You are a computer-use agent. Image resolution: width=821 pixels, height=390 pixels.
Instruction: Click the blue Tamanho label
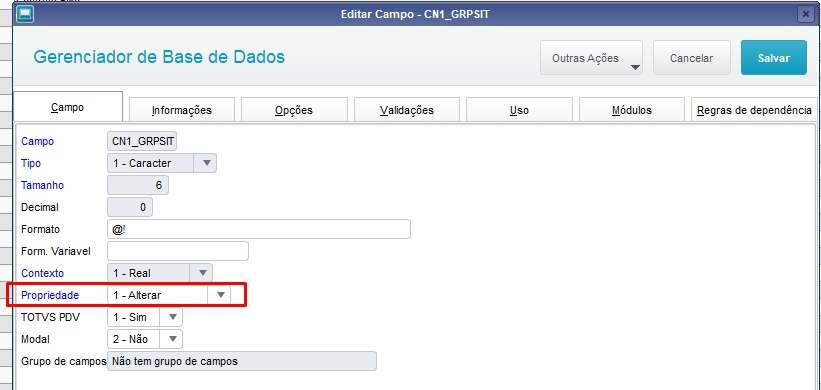click(42, 185)
